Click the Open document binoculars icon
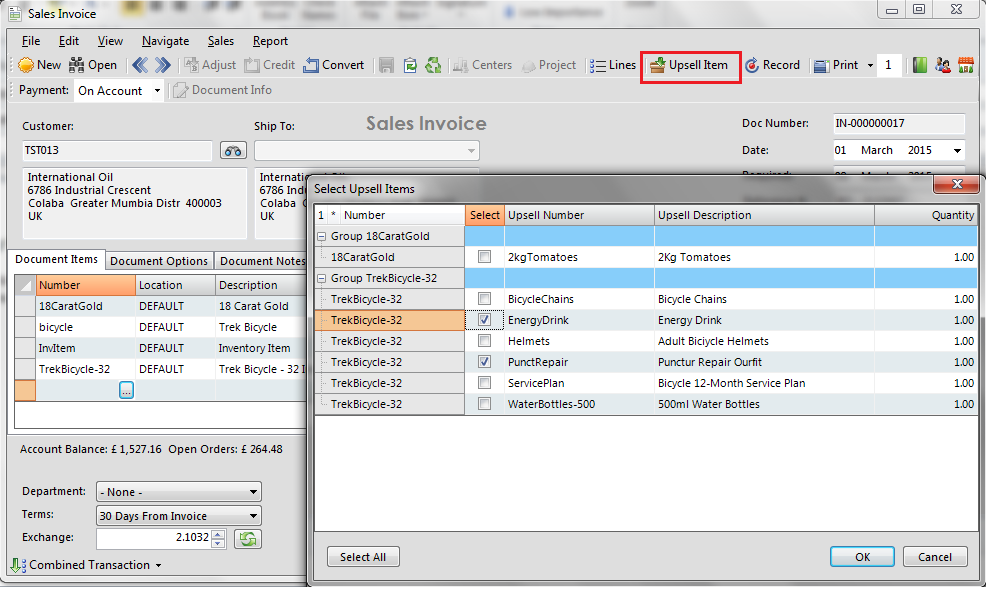989x600 pixels. pyautogui.click(x=76, y=65)
